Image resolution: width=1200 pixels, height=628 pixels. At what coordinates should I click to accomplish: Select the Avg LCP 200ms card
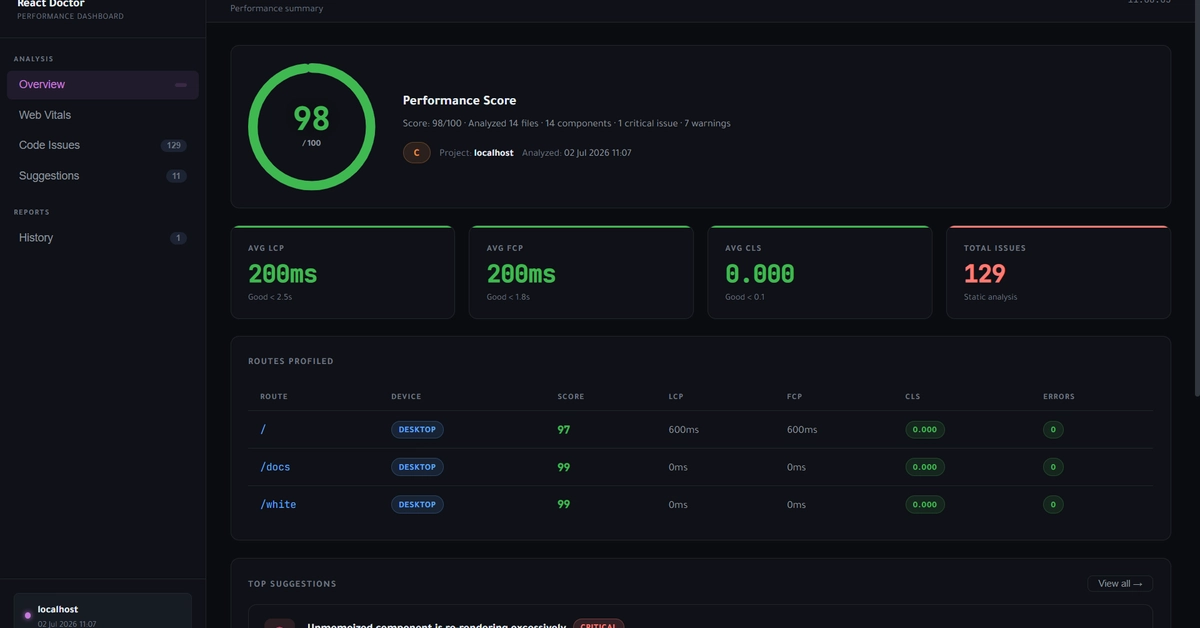point(343,272)
